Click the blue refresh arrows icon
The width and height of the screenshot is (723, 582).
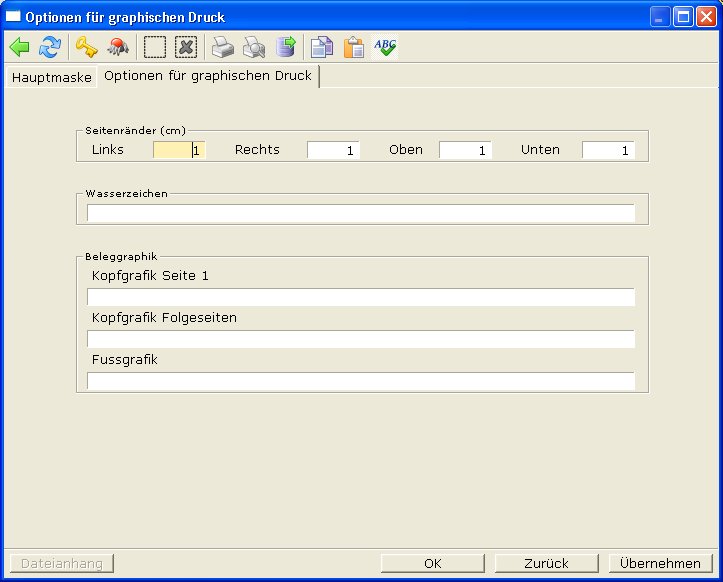click(x=50, y=47)
